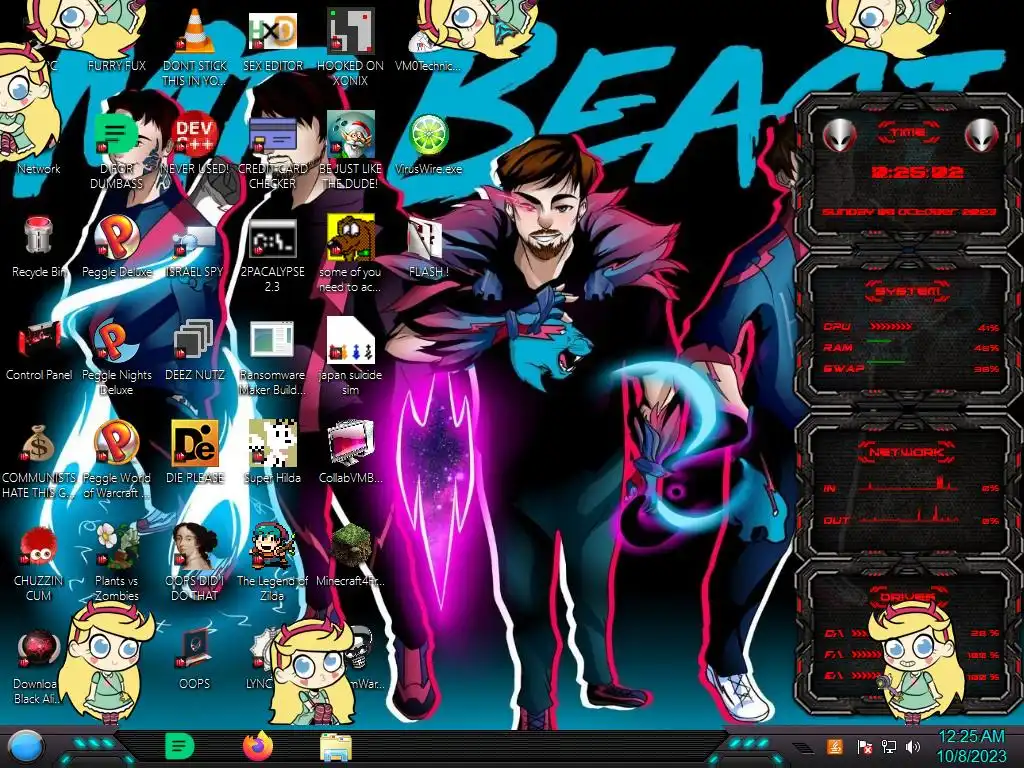Launch the HOOKED ON XONIX shortcut
1024x768 pixels.
[351, 31]
